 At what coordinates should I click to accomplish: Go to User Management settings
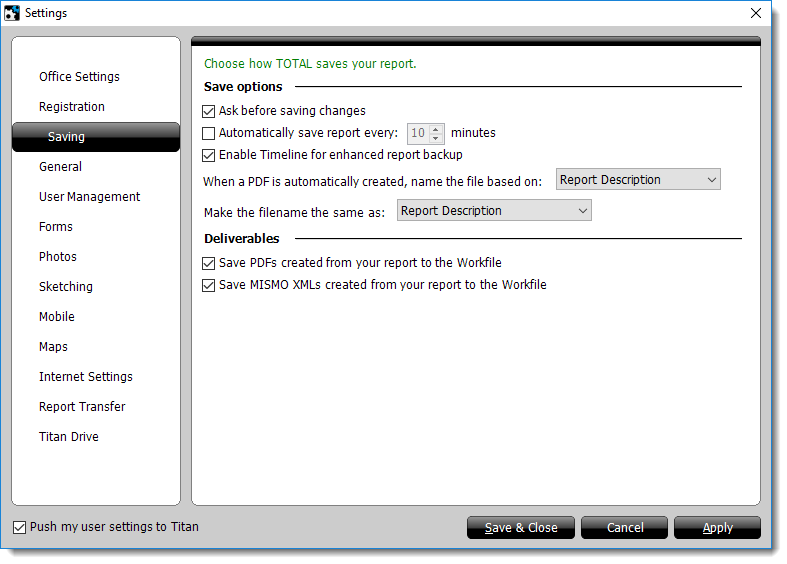89,197
